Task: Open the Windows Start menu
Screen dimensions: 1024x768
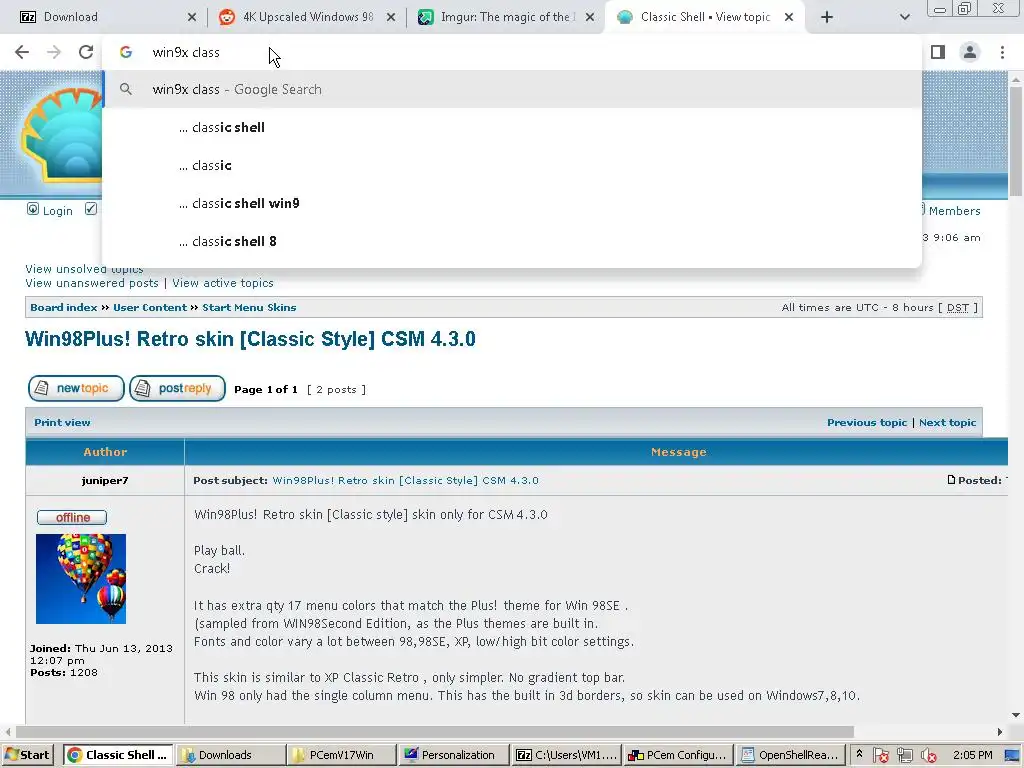Action: tap(27, 755)
